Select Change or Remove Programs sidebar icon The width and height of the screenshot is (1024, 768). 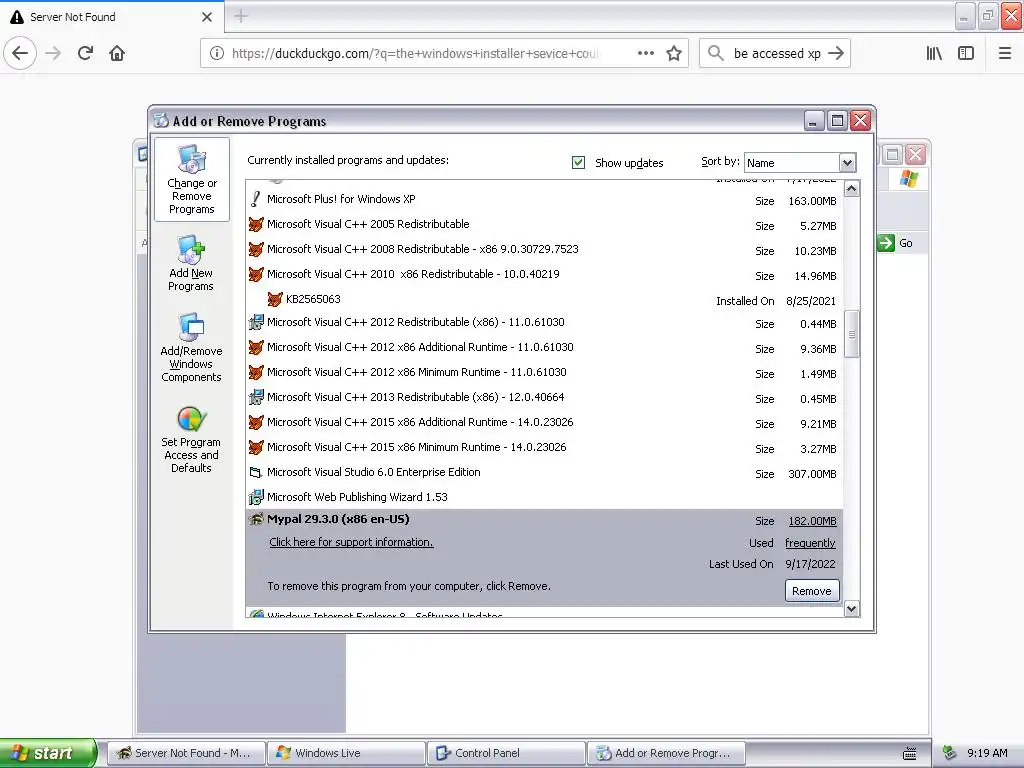click(191, 179)
